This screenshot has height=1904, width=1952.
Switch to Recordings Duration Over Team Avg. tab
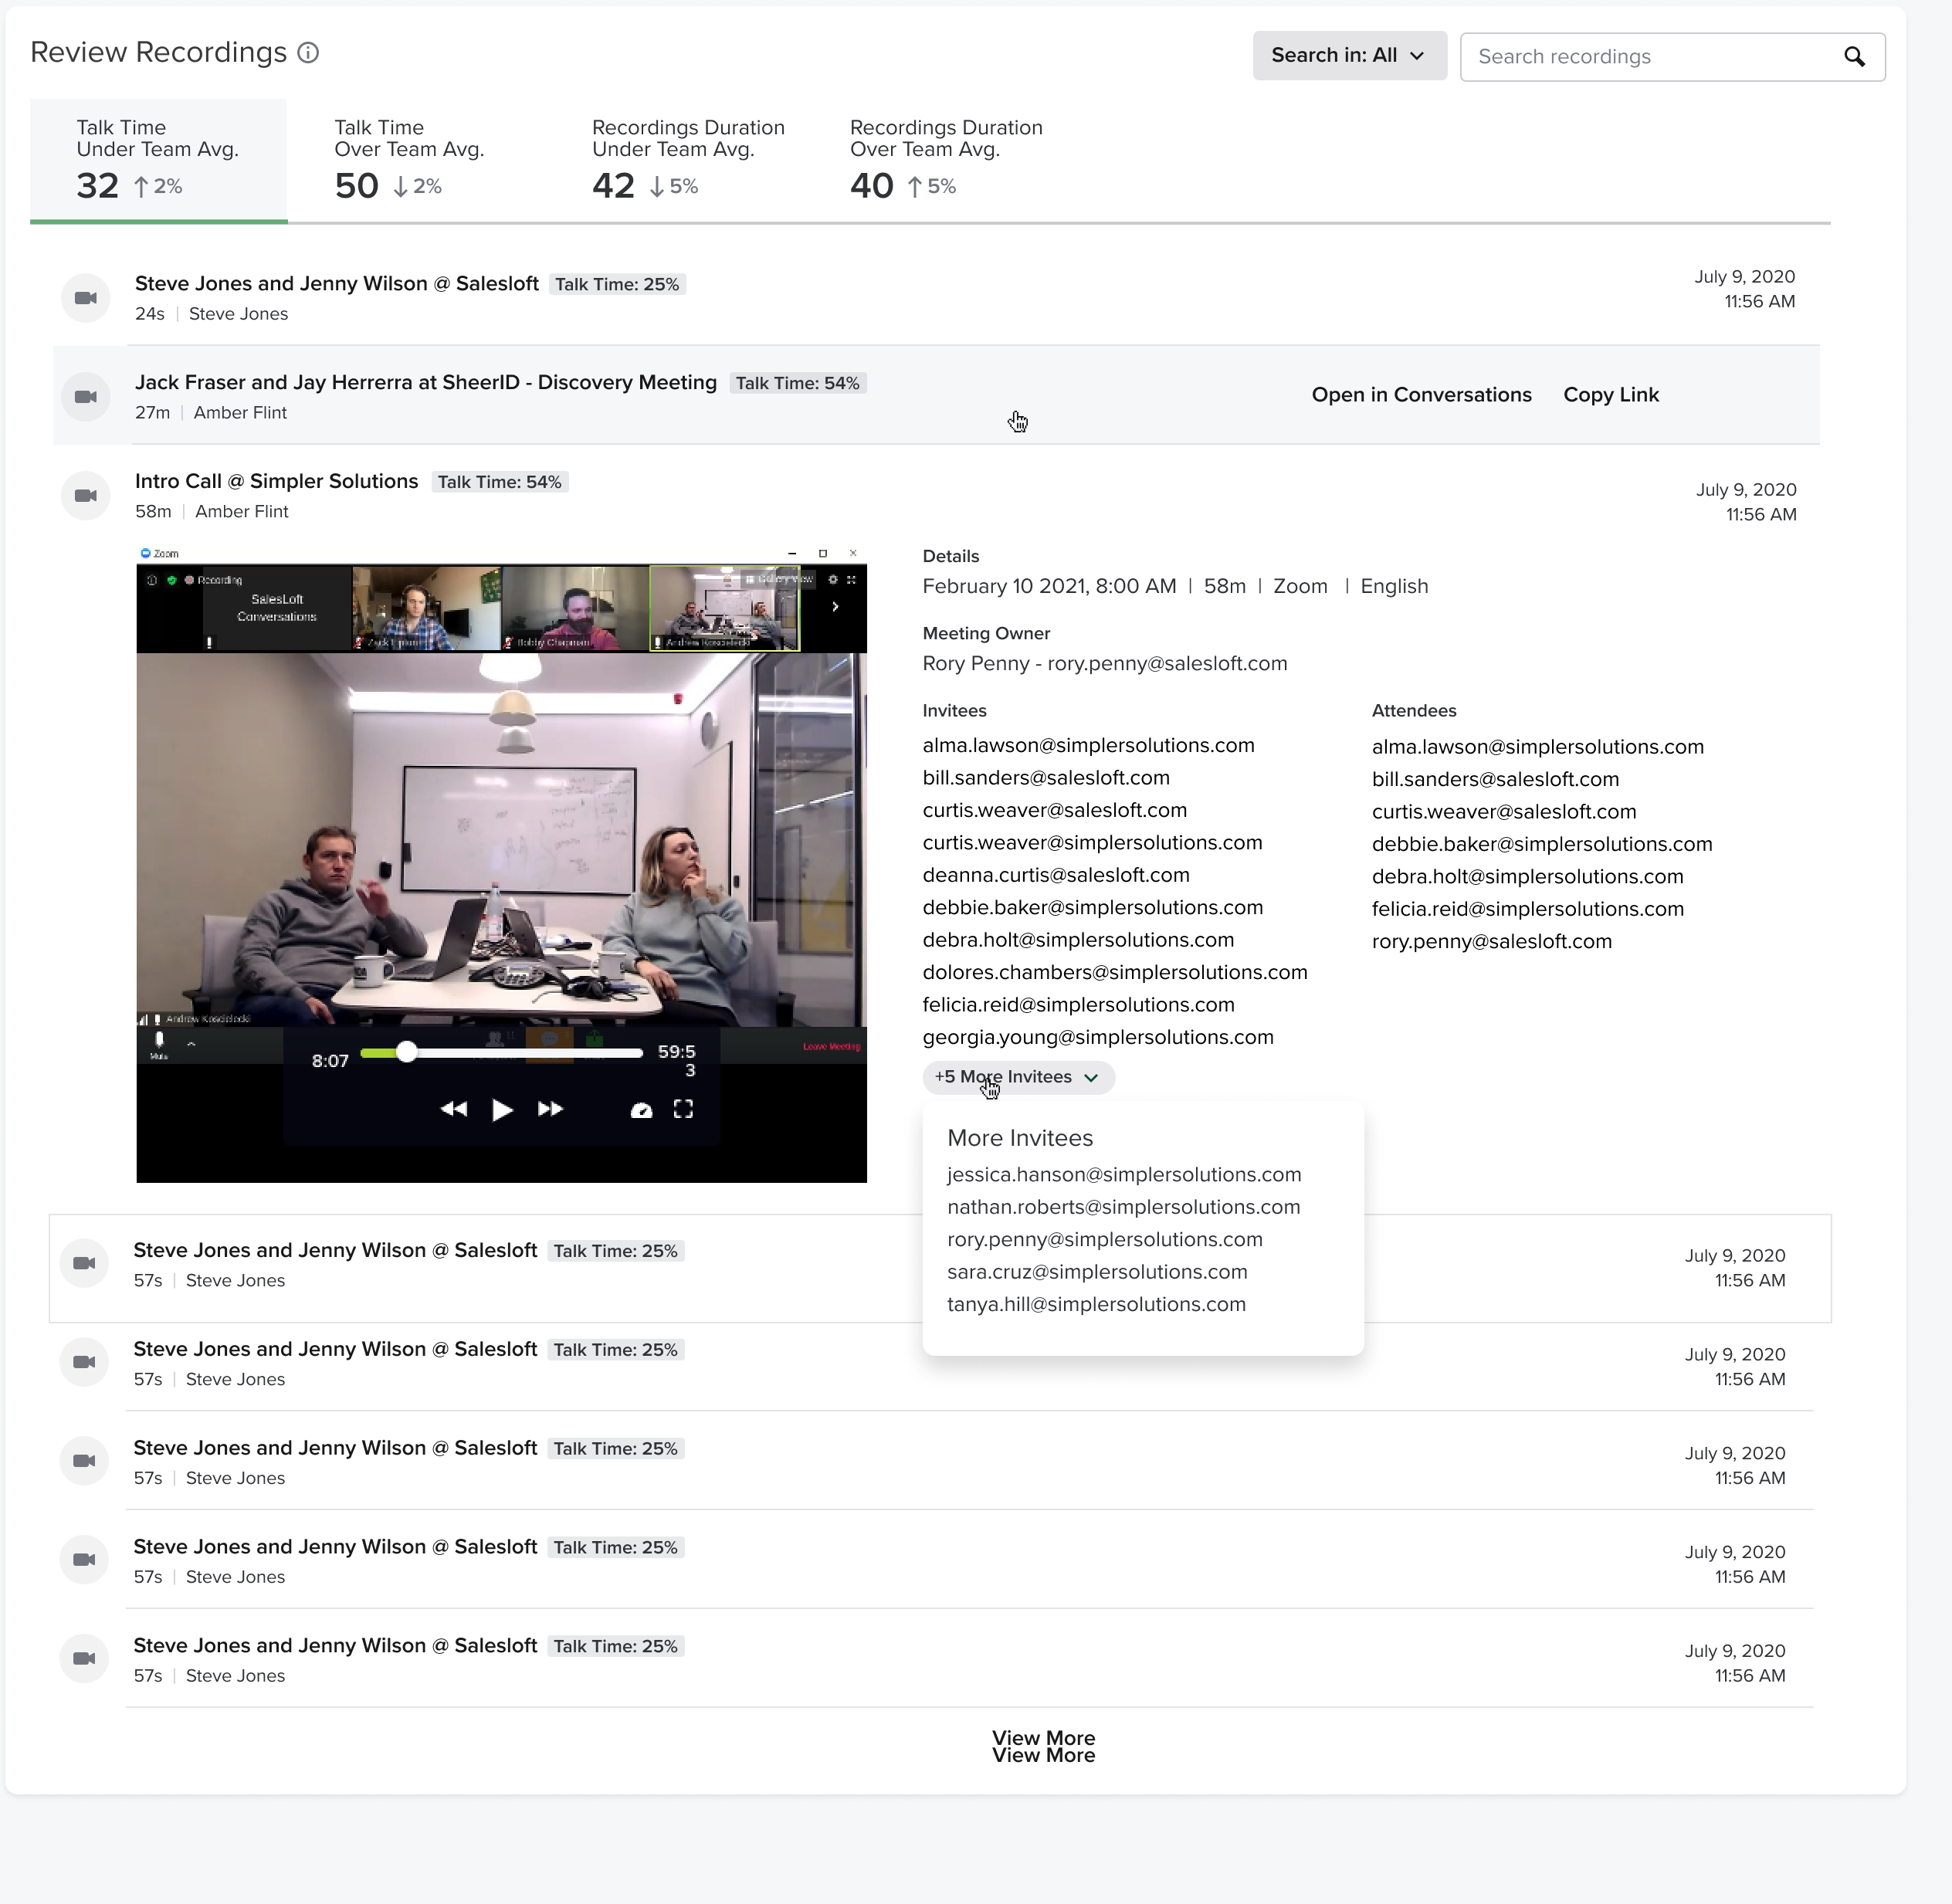click(945, 160)
